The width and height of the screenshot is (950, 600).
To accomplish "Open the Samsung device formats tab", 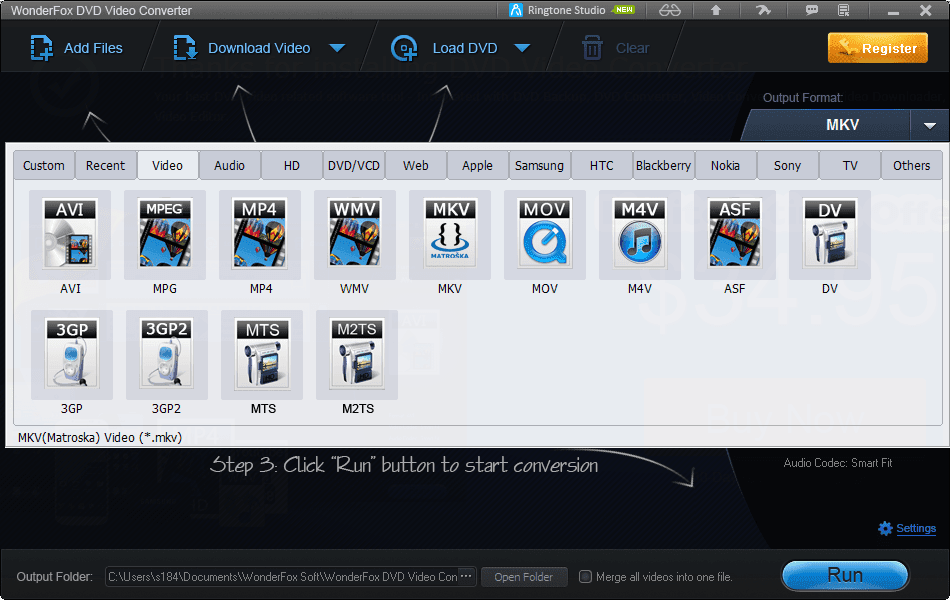I will (540, 165).
